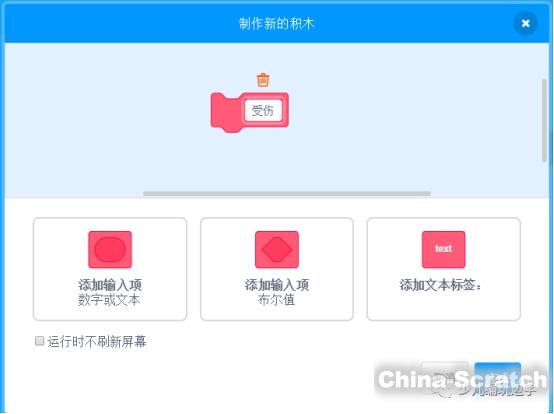The image size is (554, 414).
Task: Click the 添加输入项 布尔值 caption
Action: click(x=277, y=292)
